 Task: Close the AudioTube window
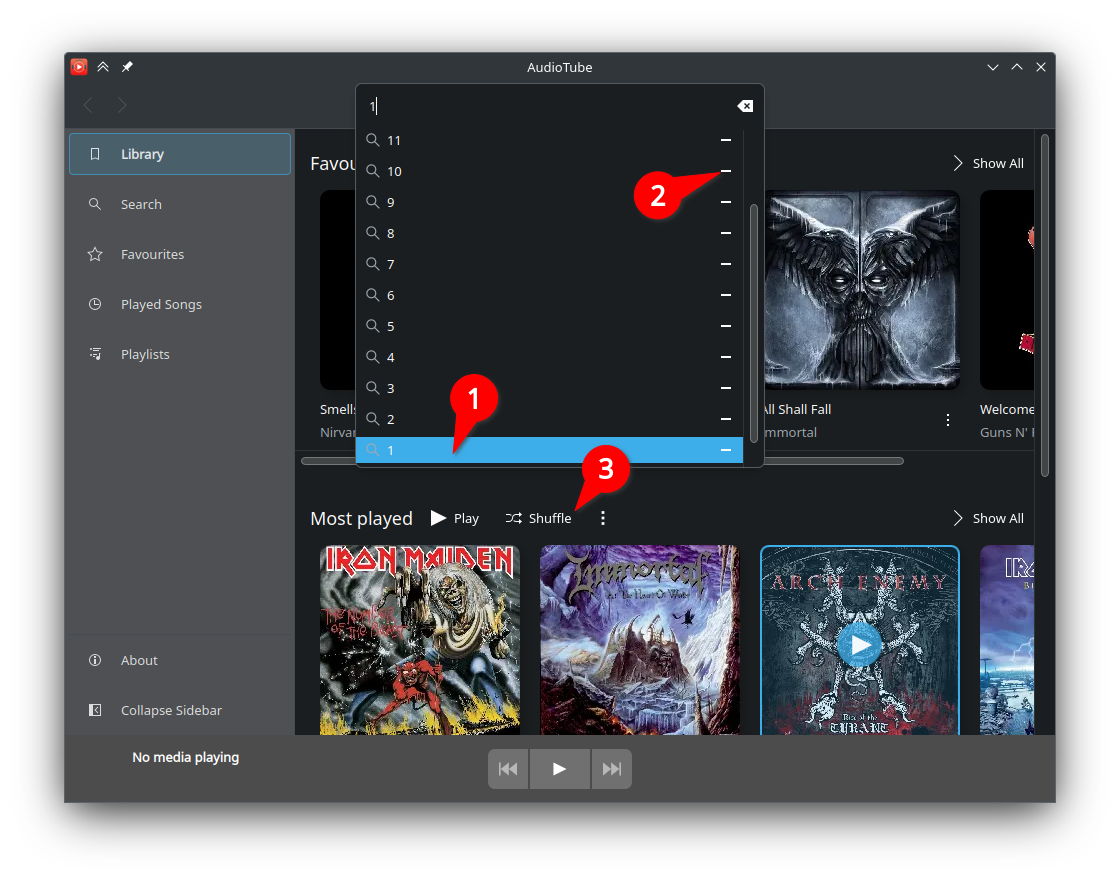pos(1041,67)
